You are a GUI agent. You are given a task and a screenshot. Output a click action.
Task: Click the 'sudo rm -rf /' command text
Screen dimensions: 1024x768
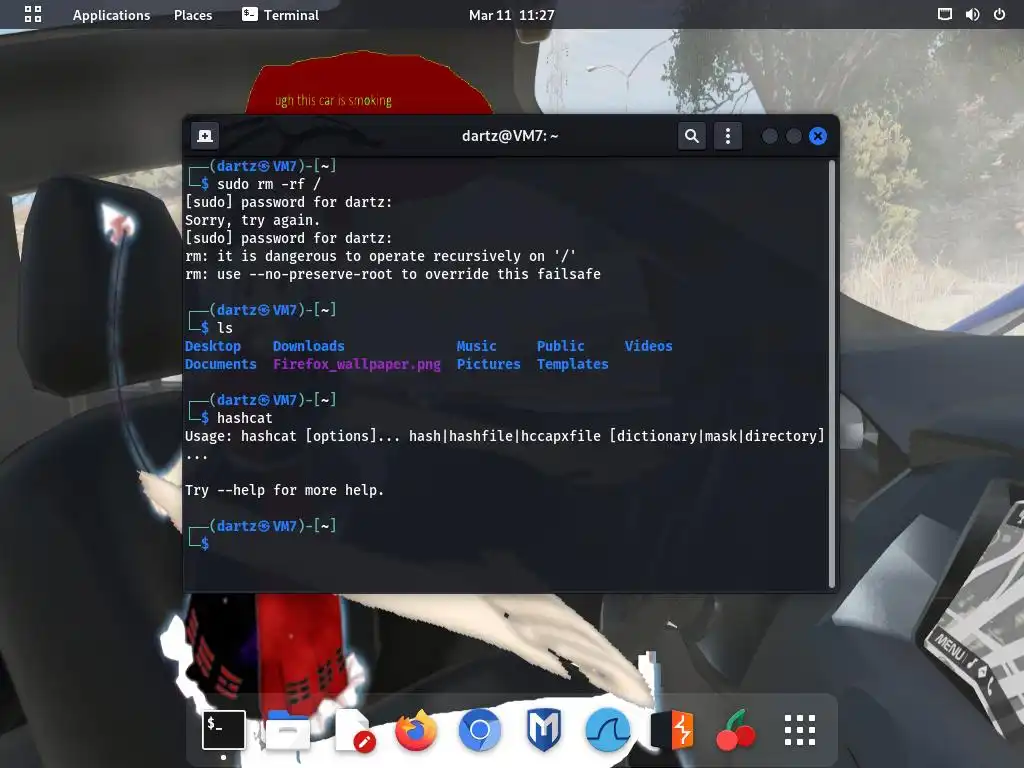[268, 184]
